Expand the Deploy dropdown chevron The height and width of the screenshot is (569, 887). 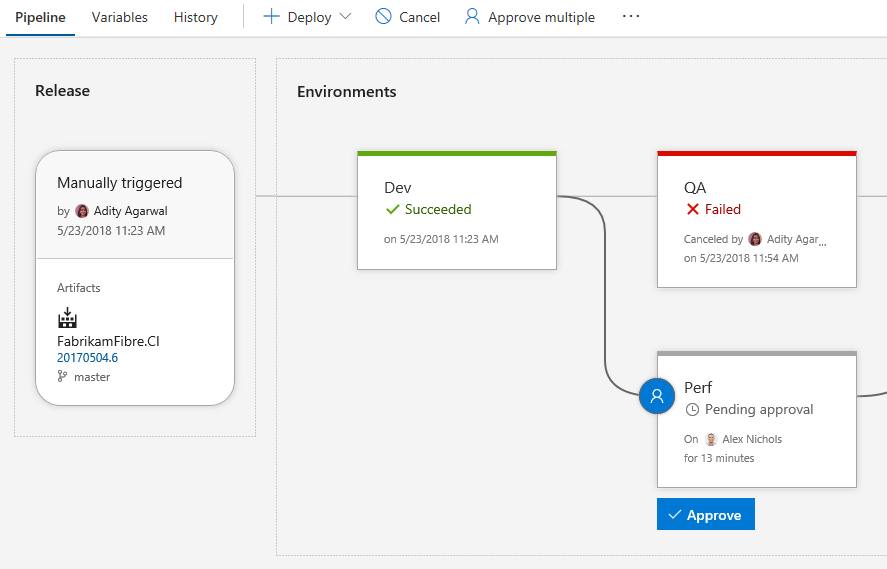(x=345, y=17)
